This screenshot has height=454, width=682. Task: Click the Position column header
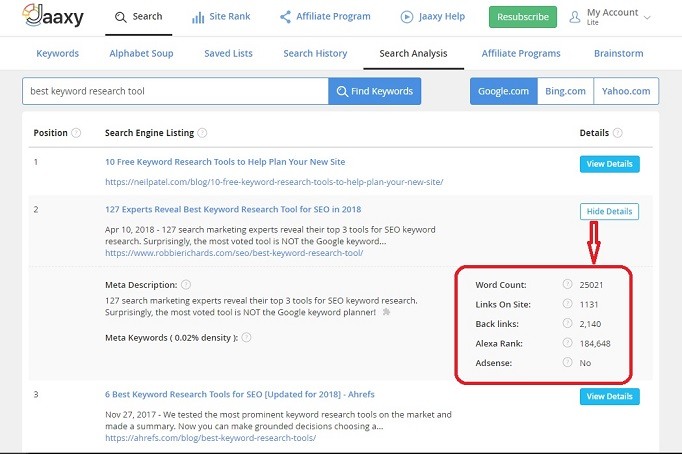pyautogui.click(x=50, y=133)
